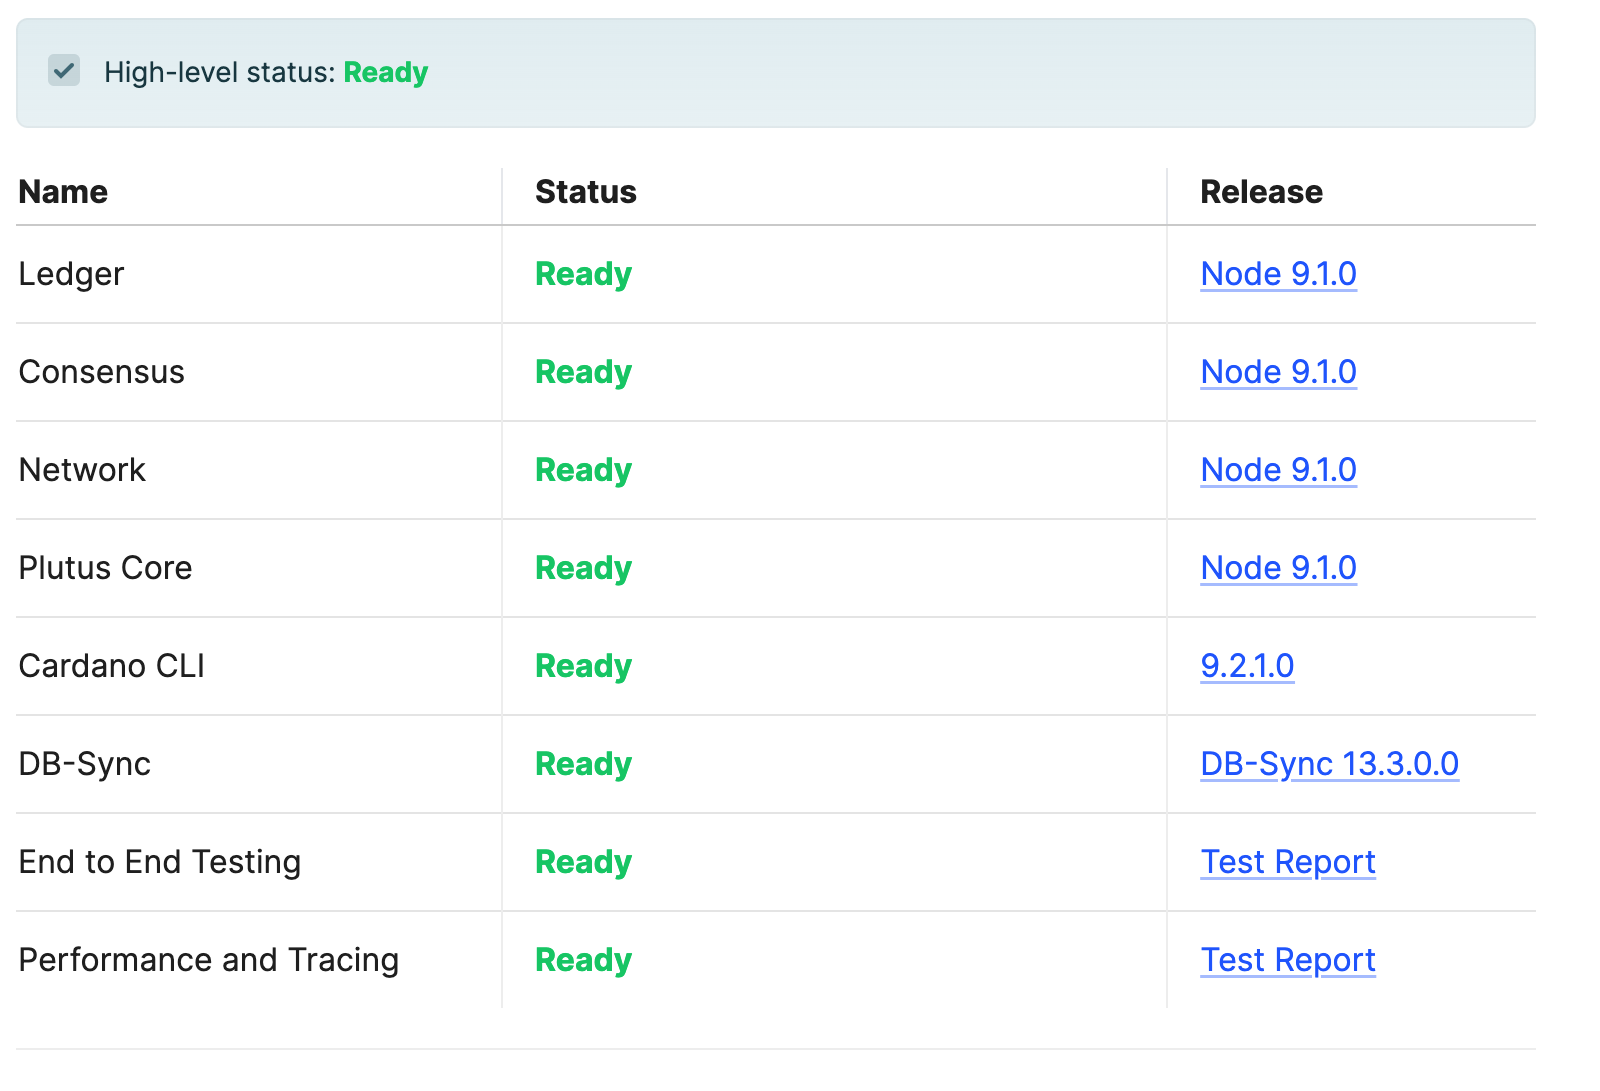
Task: Click the Release column header
Action: tap(1260, 192)
